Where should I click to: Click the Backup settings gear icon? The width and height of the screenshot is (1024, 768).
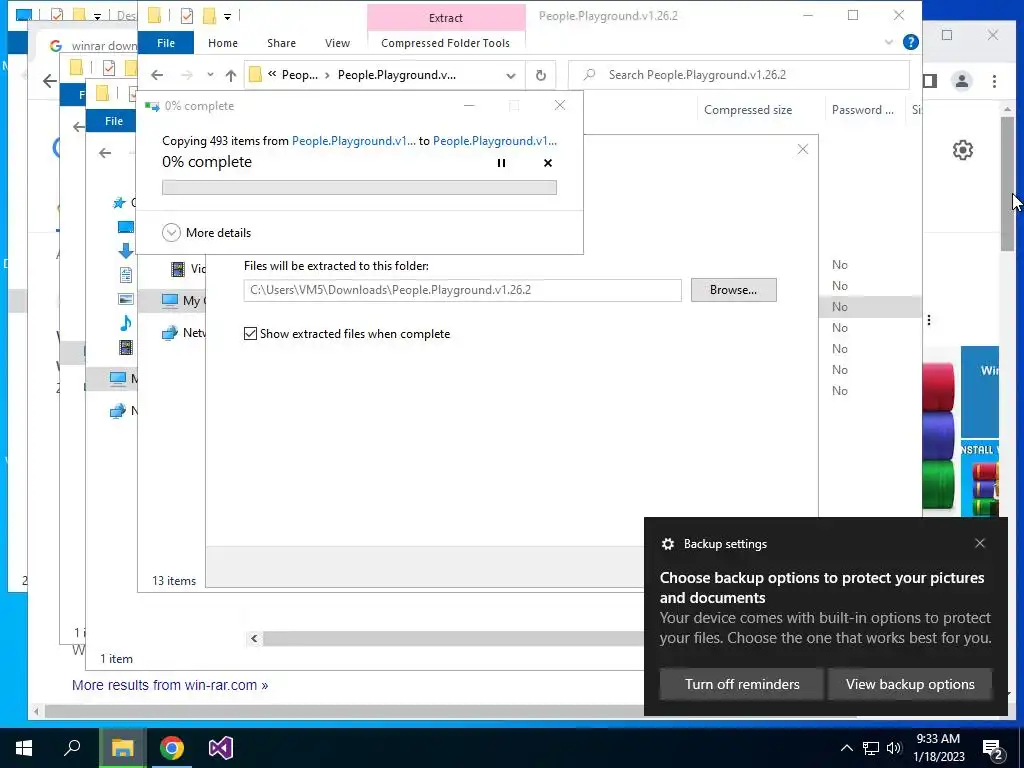[667, 544]
